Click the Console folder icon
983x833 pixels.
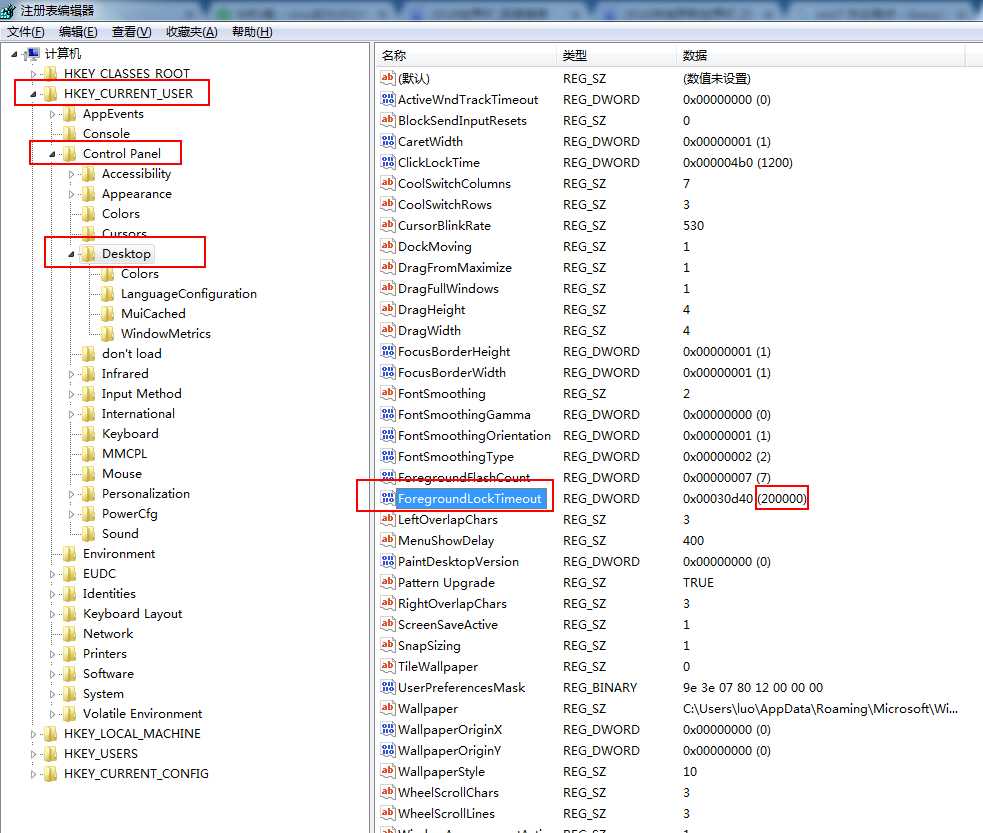pos(70,134)
